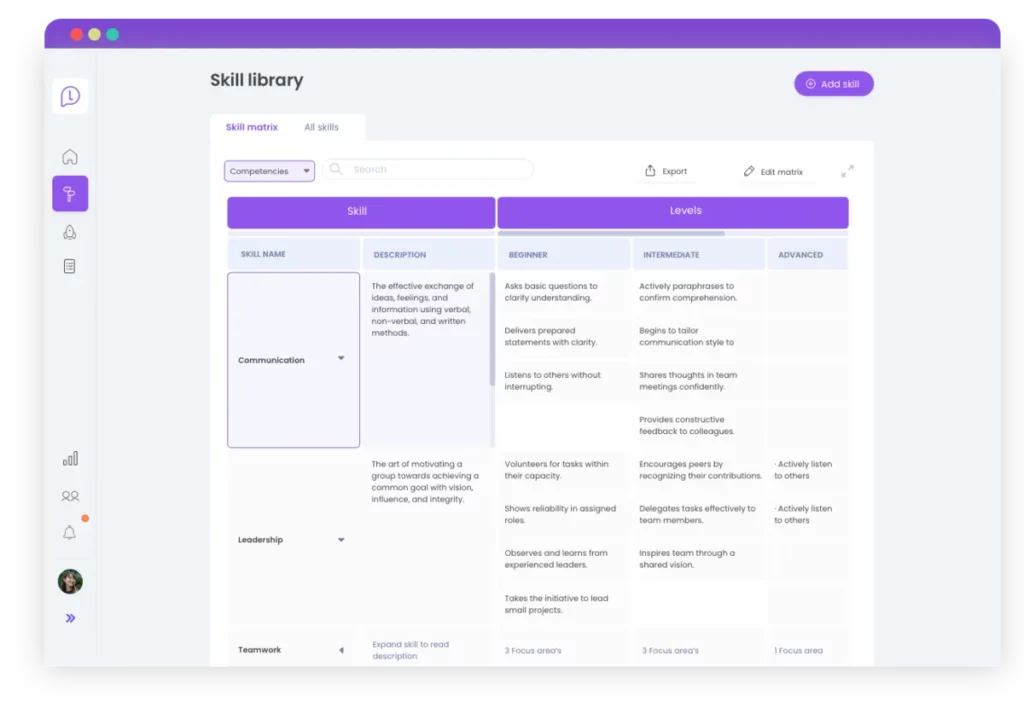Switch to the All skills tab

(x=322, y=127)
